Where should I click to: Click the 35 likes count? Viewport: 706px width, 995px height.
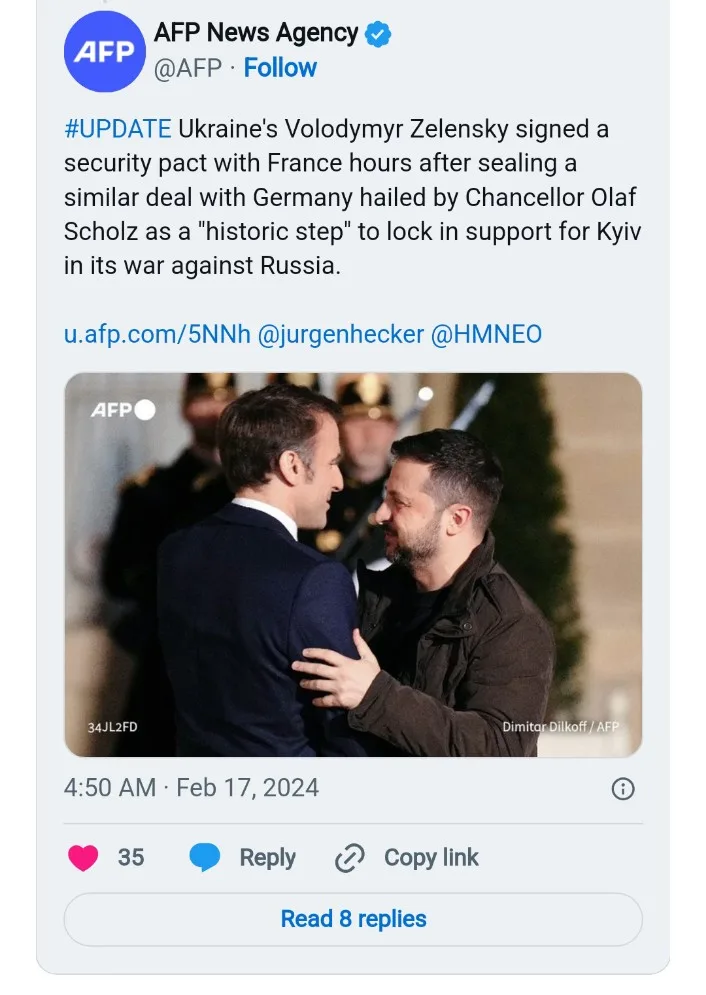[131, 858]
